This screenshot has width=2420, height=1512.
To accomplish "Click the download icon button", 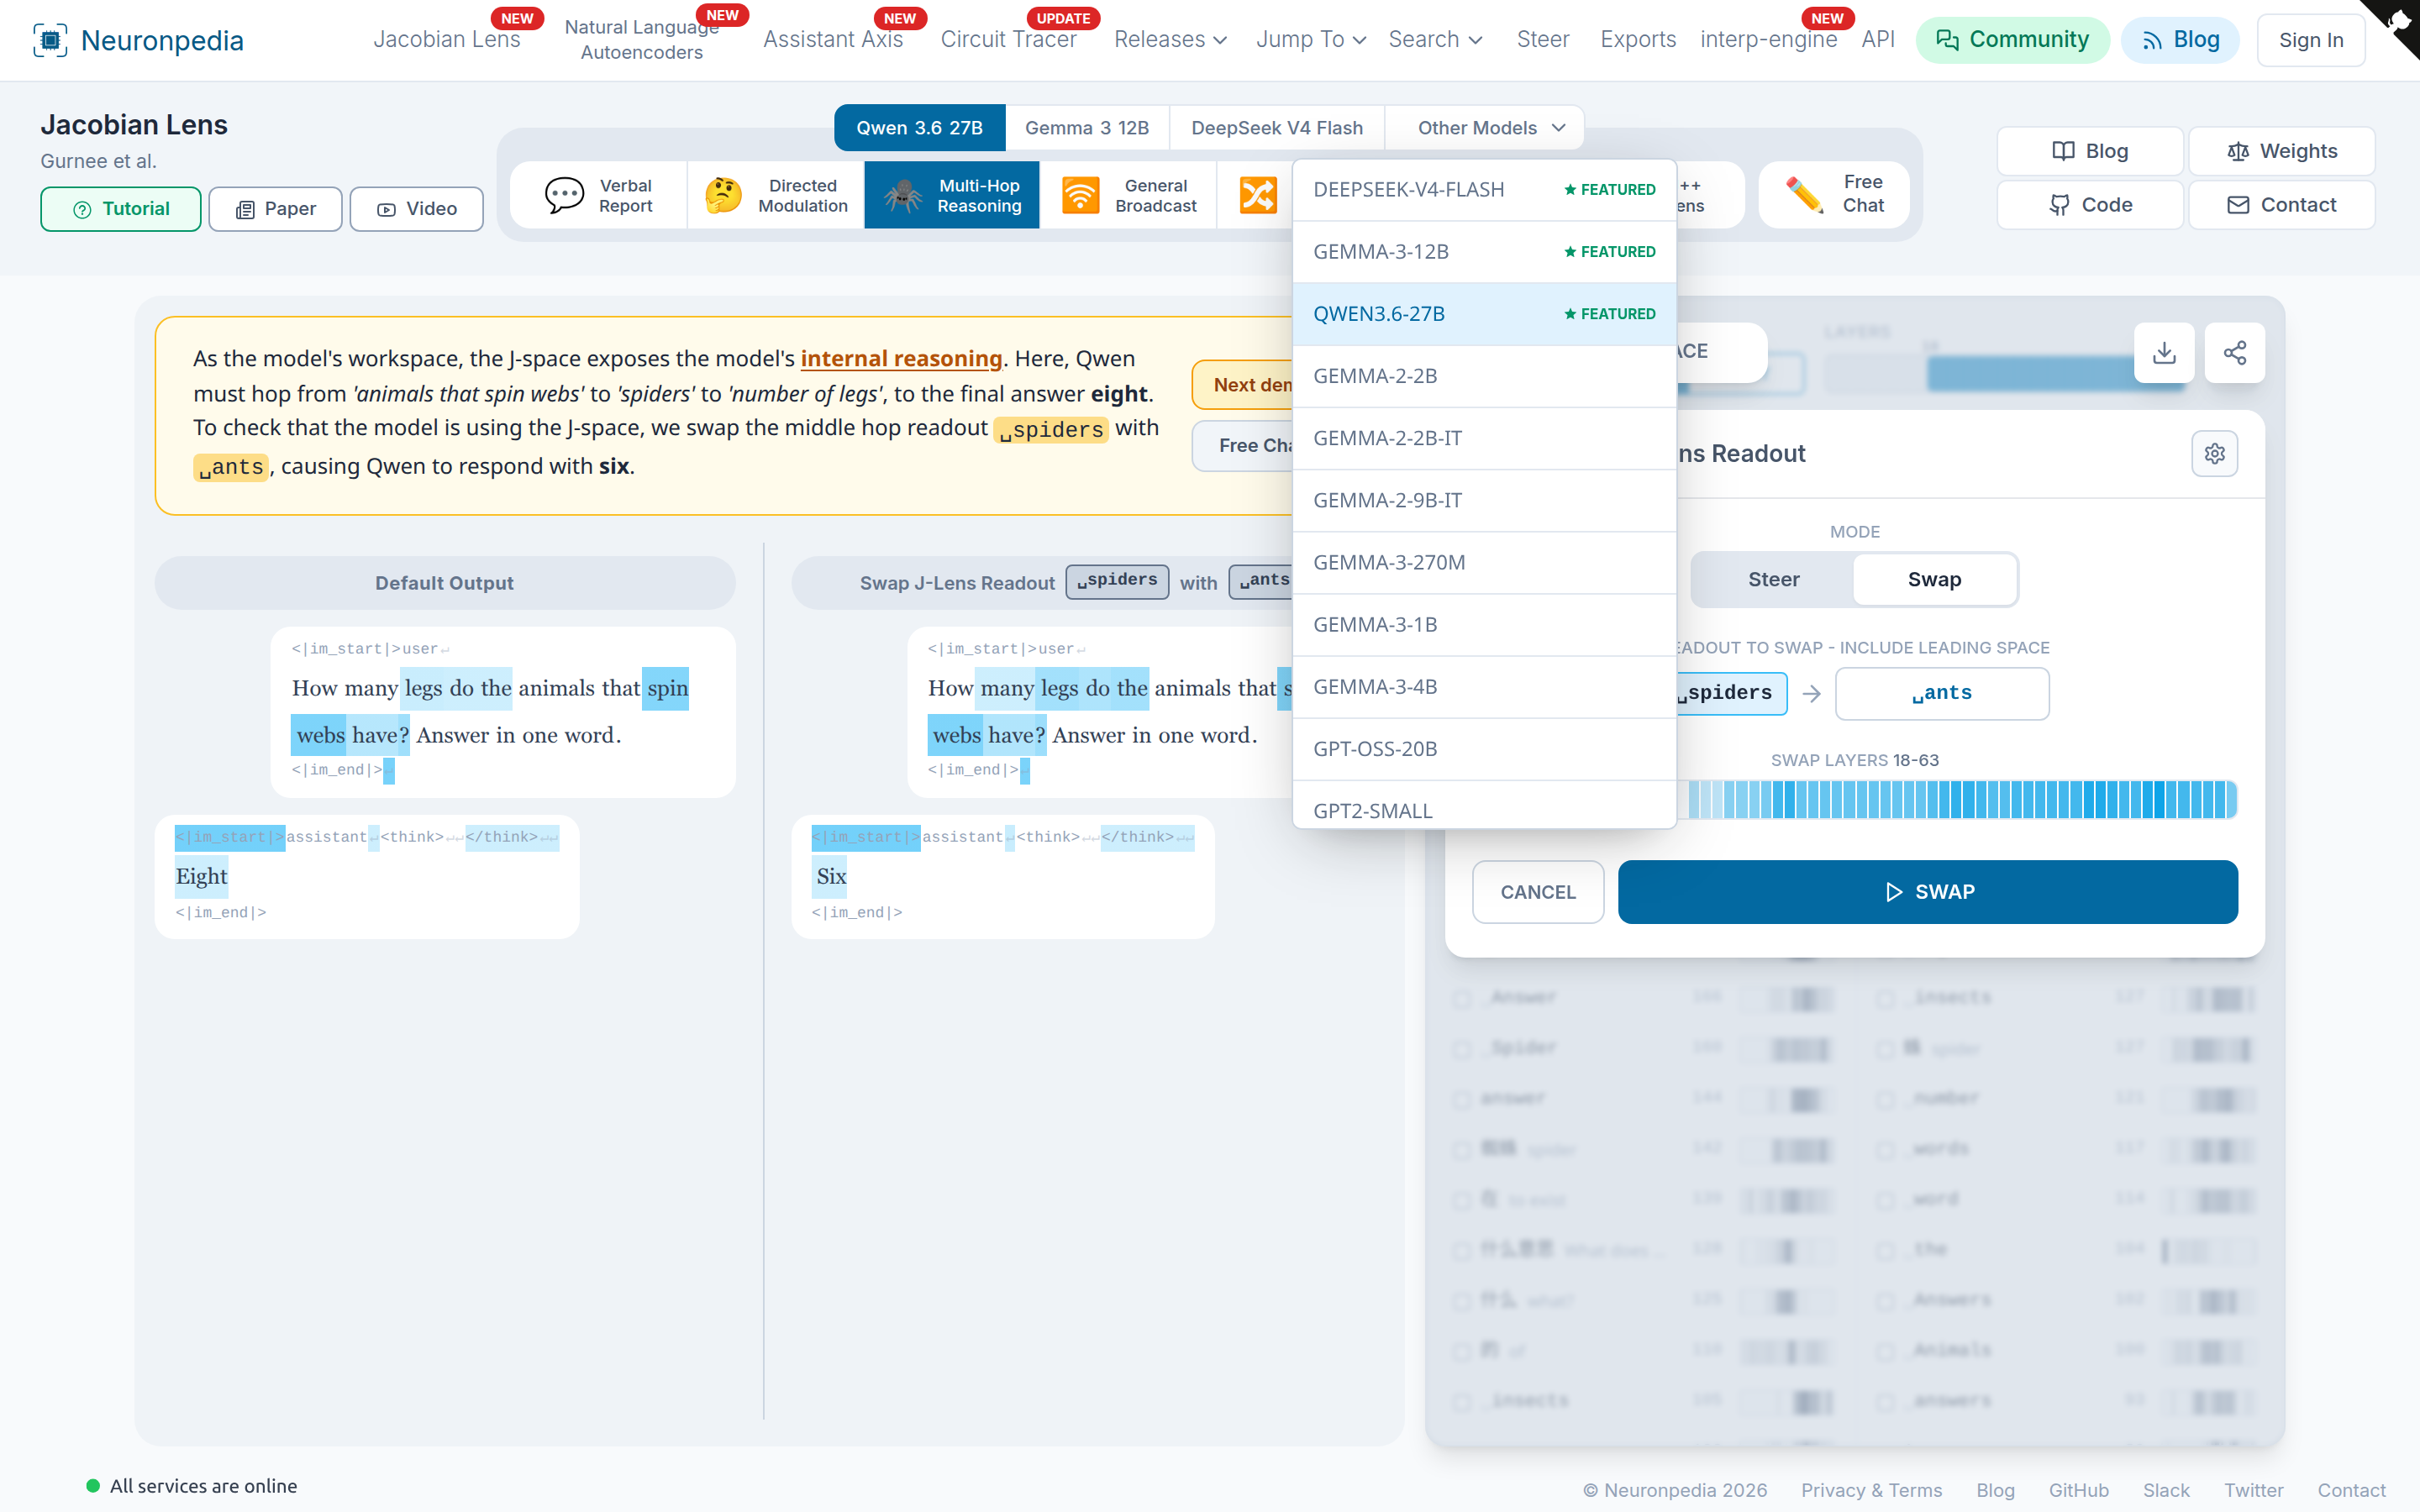I will point(2164,353).
